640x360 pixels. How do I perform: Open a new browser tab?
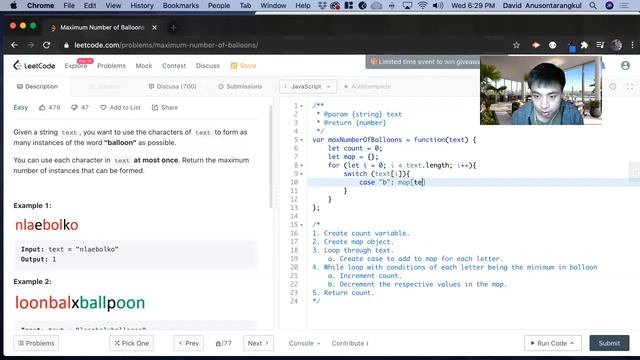tap(173, 27)
